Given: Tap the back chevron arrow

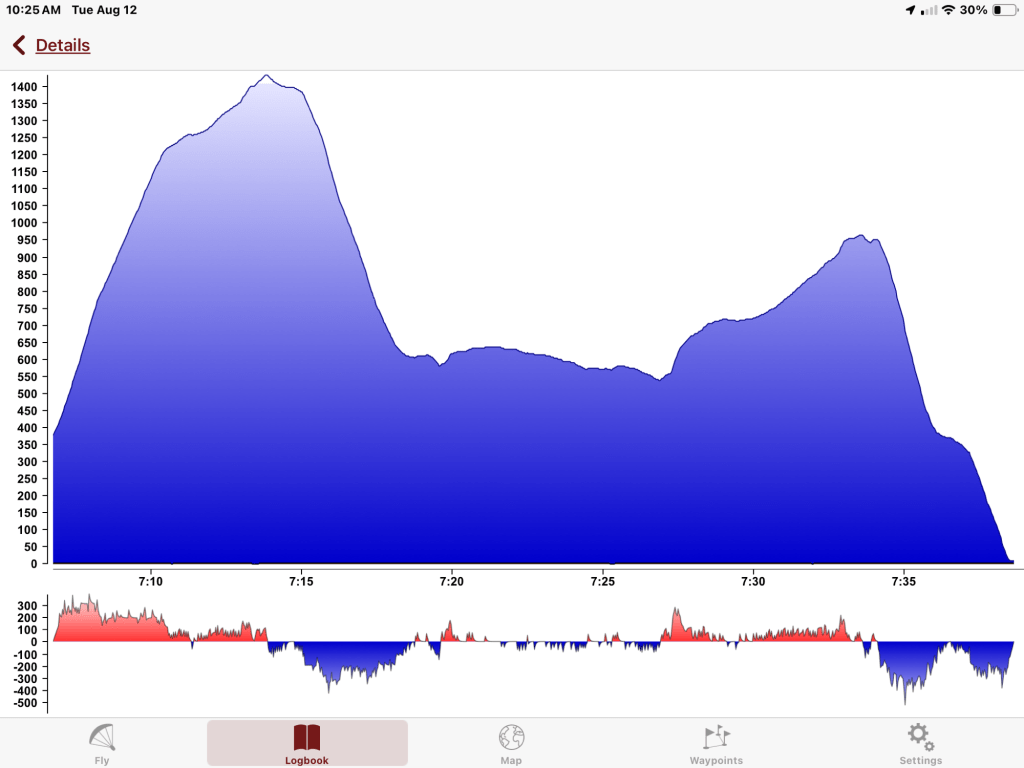Looking at the screenshot, I should pos(18,45).
